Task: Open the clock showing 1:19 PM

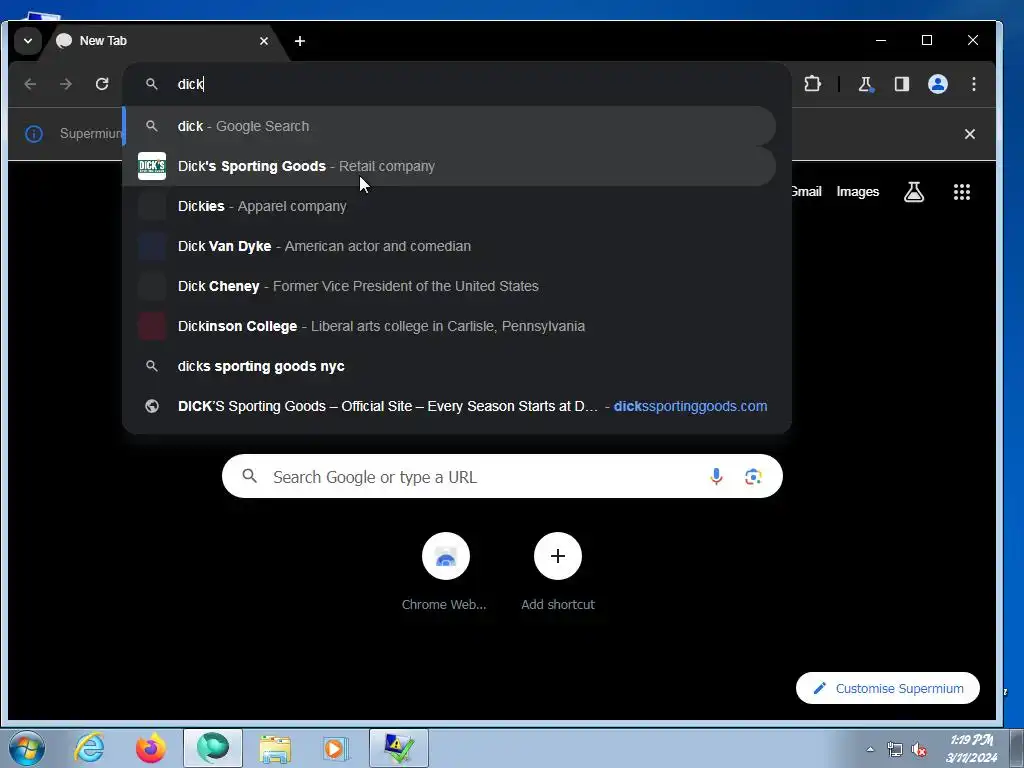Action: (x=972, y=748)
